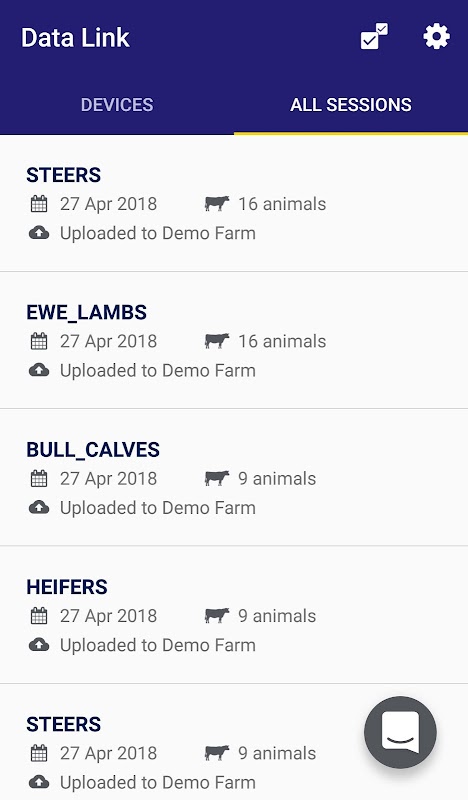
Task: Open the first STEERS session
Action: click(x=234, y=203)
